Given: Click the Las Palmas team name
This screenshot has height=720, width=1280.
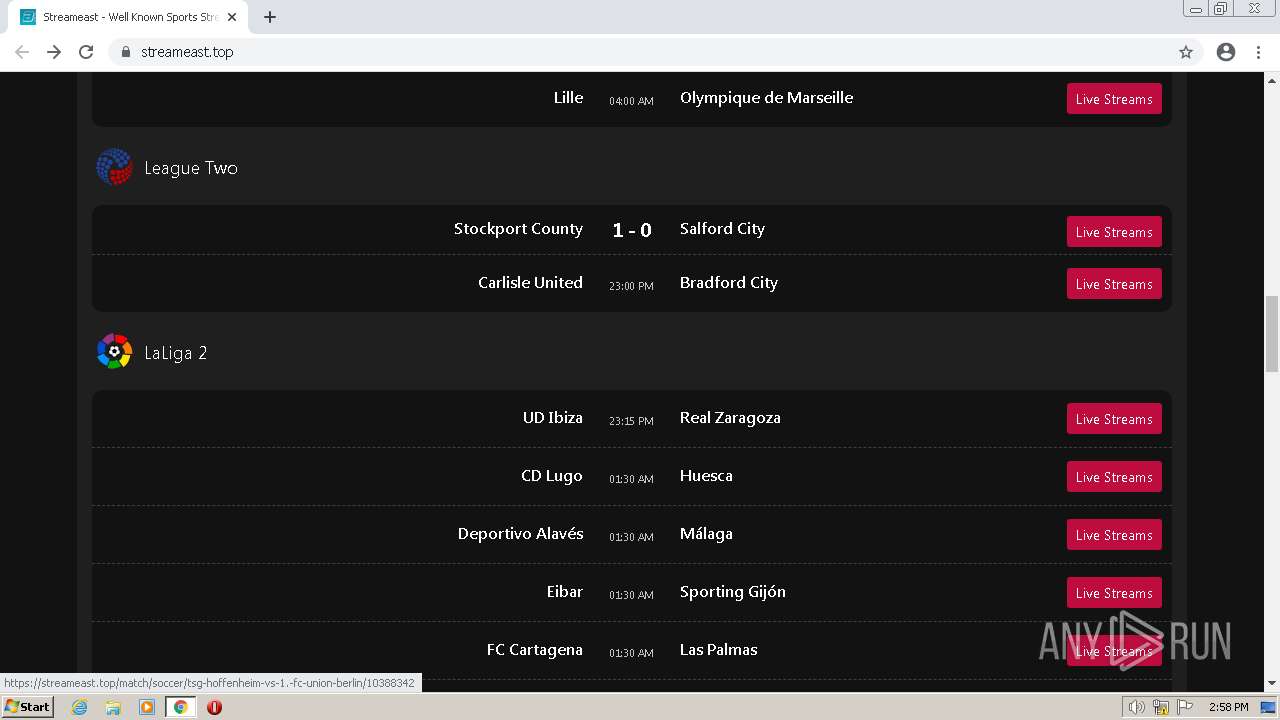Looking at the screenshot, I should click(x=719, y=650).
